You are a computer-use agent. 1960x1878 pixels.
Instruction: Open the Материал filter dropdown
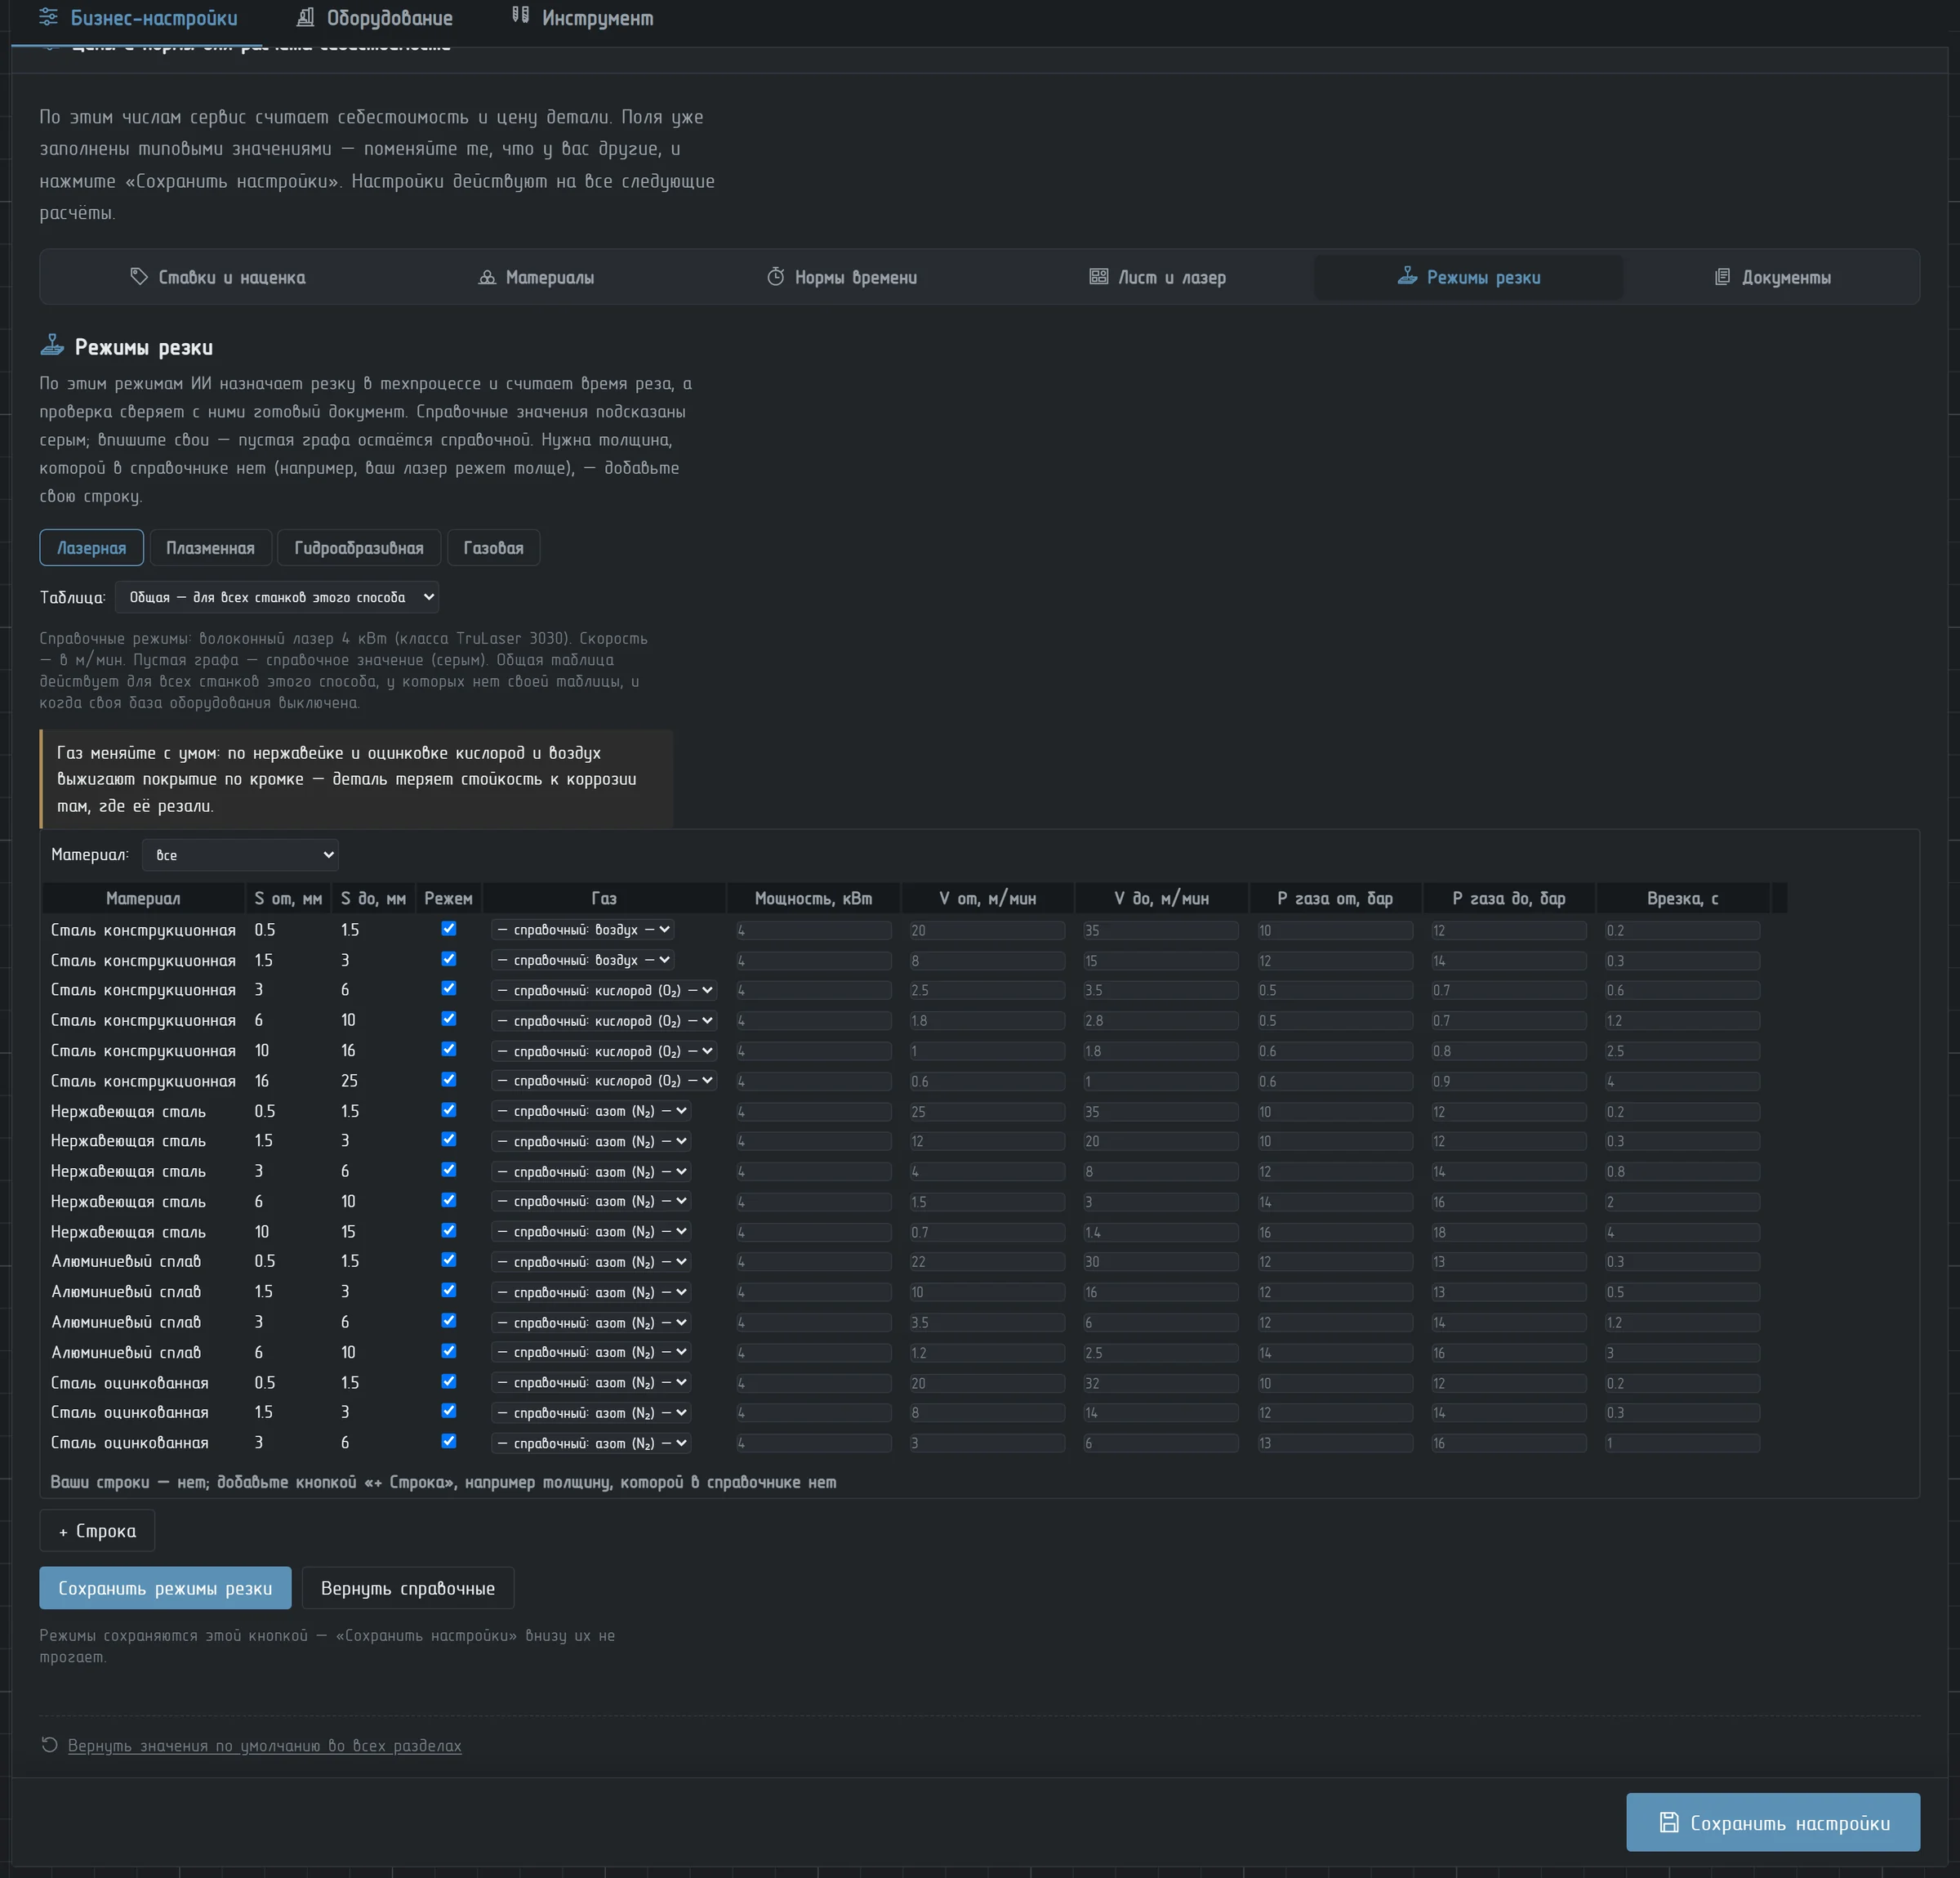coord(240,855)
